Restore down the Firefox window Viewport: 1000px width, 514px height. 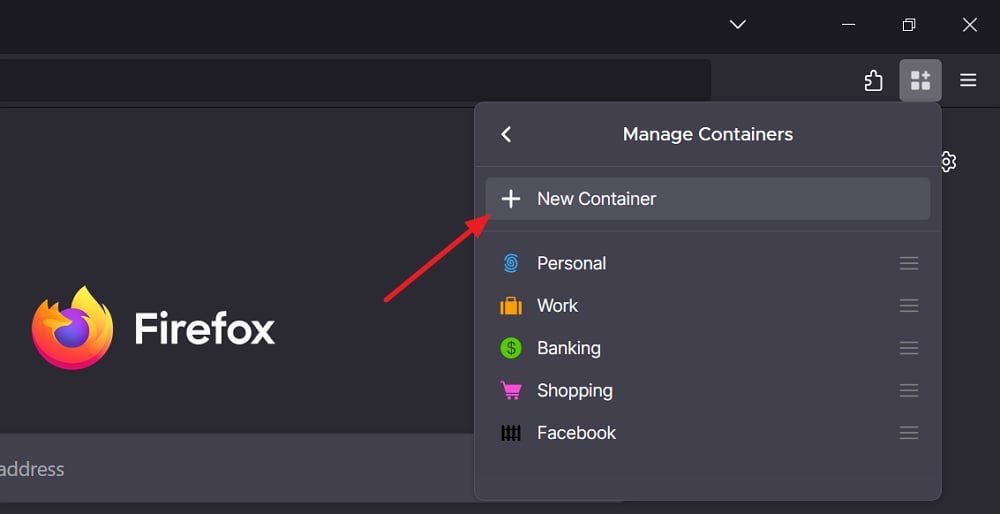pos(909,24)
